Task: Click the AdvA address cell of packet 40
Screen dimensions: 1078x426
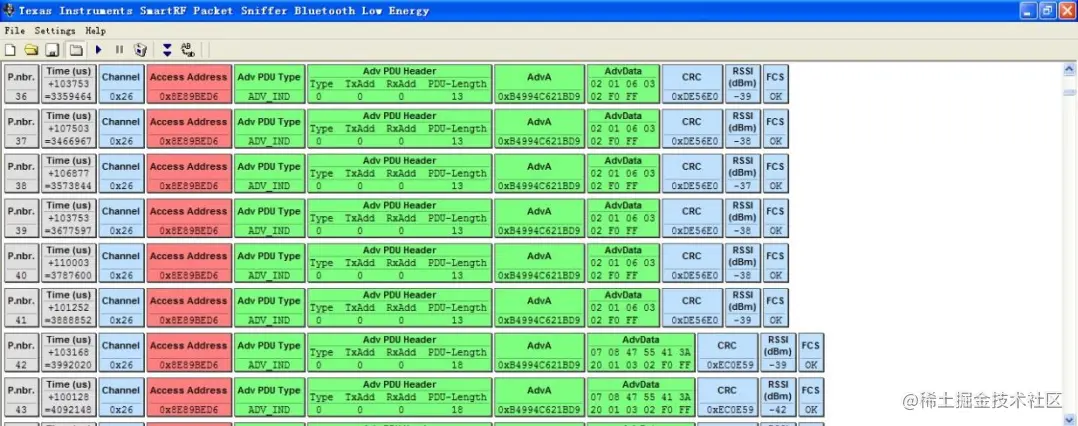Action: click(539, 262)
